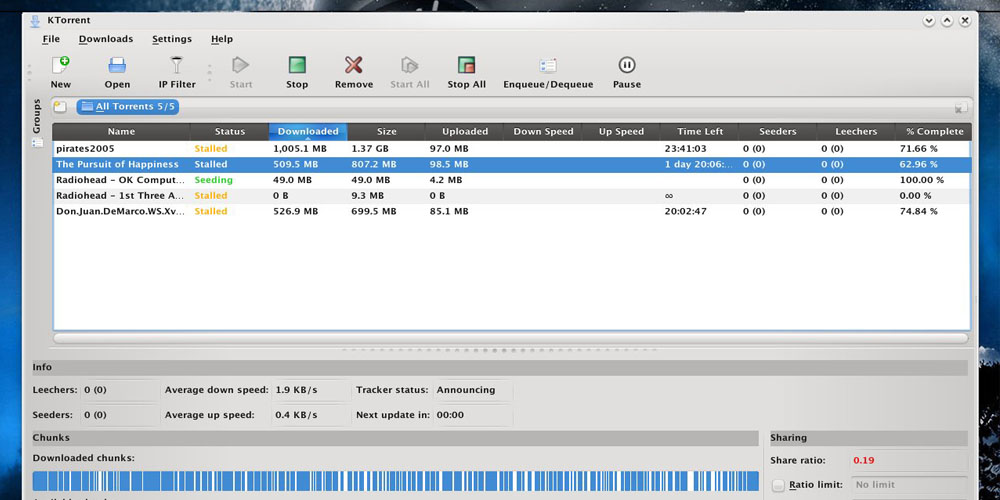1000x500 pixels.
Task: Sort by Downloaded column header
Action: (308, 131)
